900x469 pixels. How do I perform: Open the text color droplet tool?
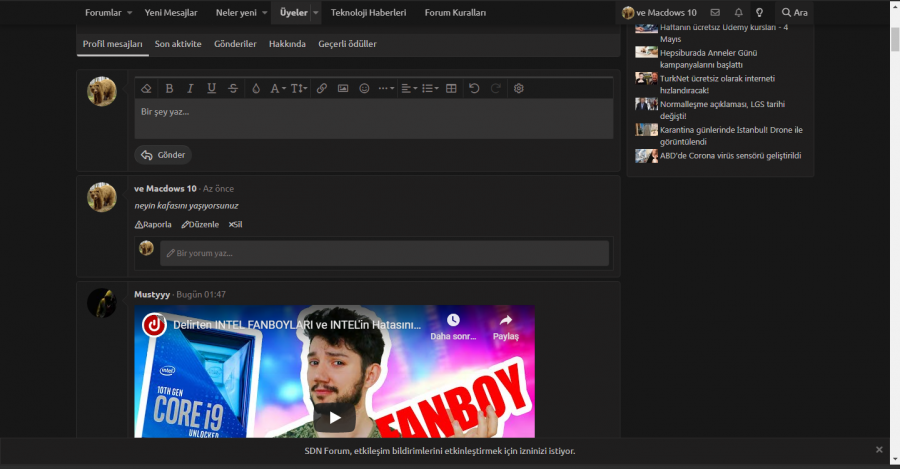pyautogui.click(x=256, y=88)
